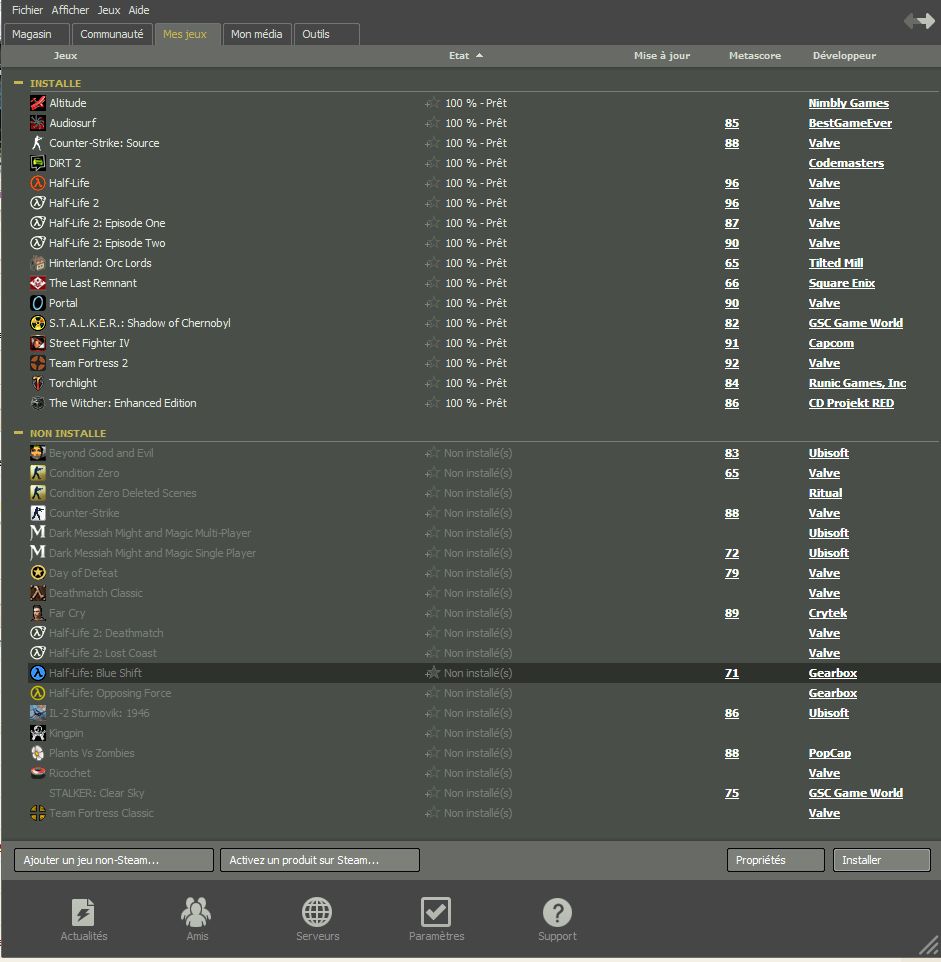941x962 pixels.
Task: Click the Hinterland: Orc Lords icon
Action: click(37, 263)
